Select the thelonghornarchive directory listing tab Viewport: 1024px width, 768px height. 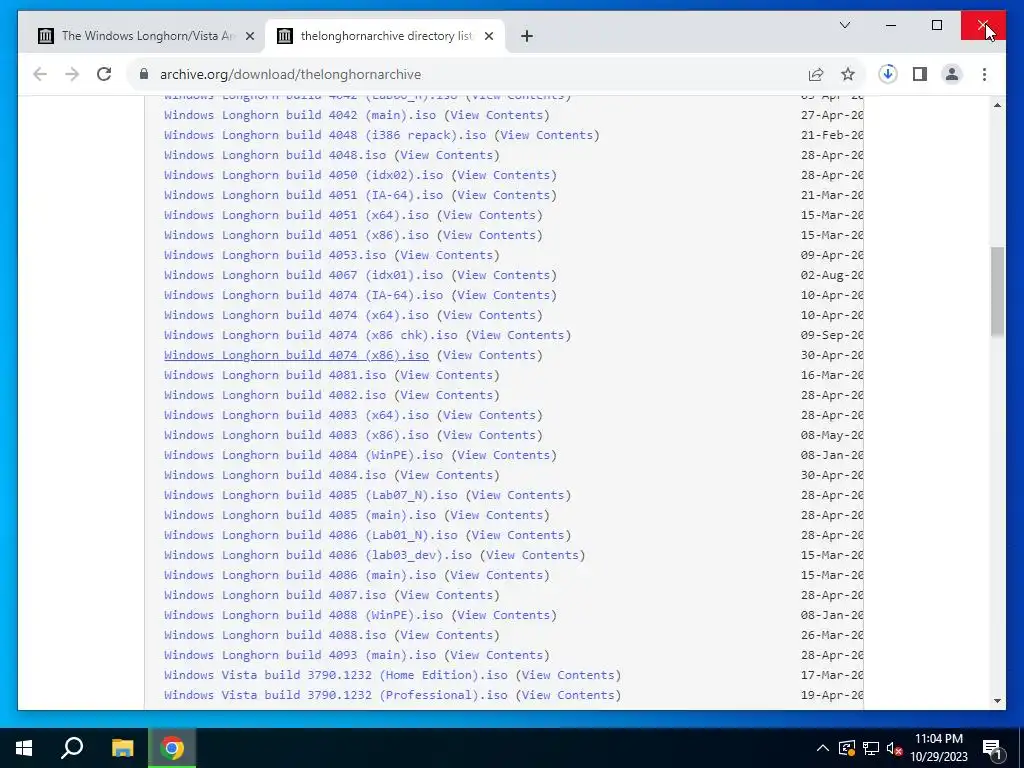pos(385,36)
